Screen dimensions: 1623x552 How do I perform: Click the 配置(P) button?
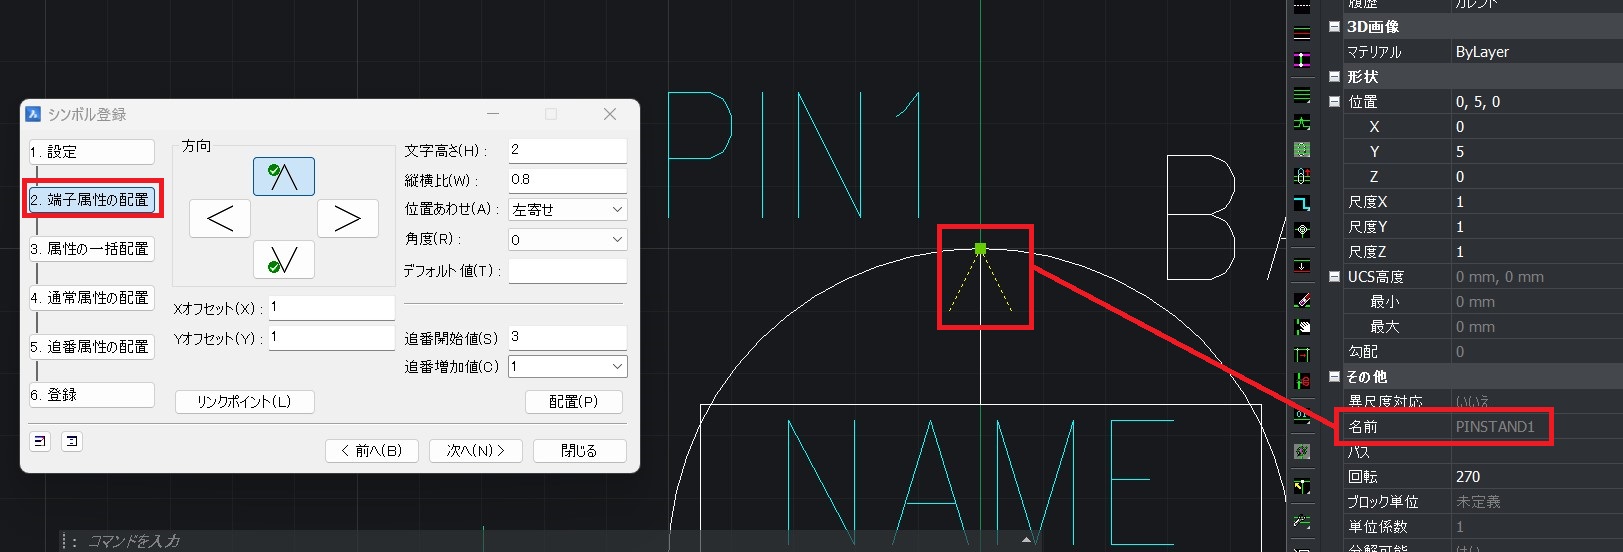click(x=574, y=401)
